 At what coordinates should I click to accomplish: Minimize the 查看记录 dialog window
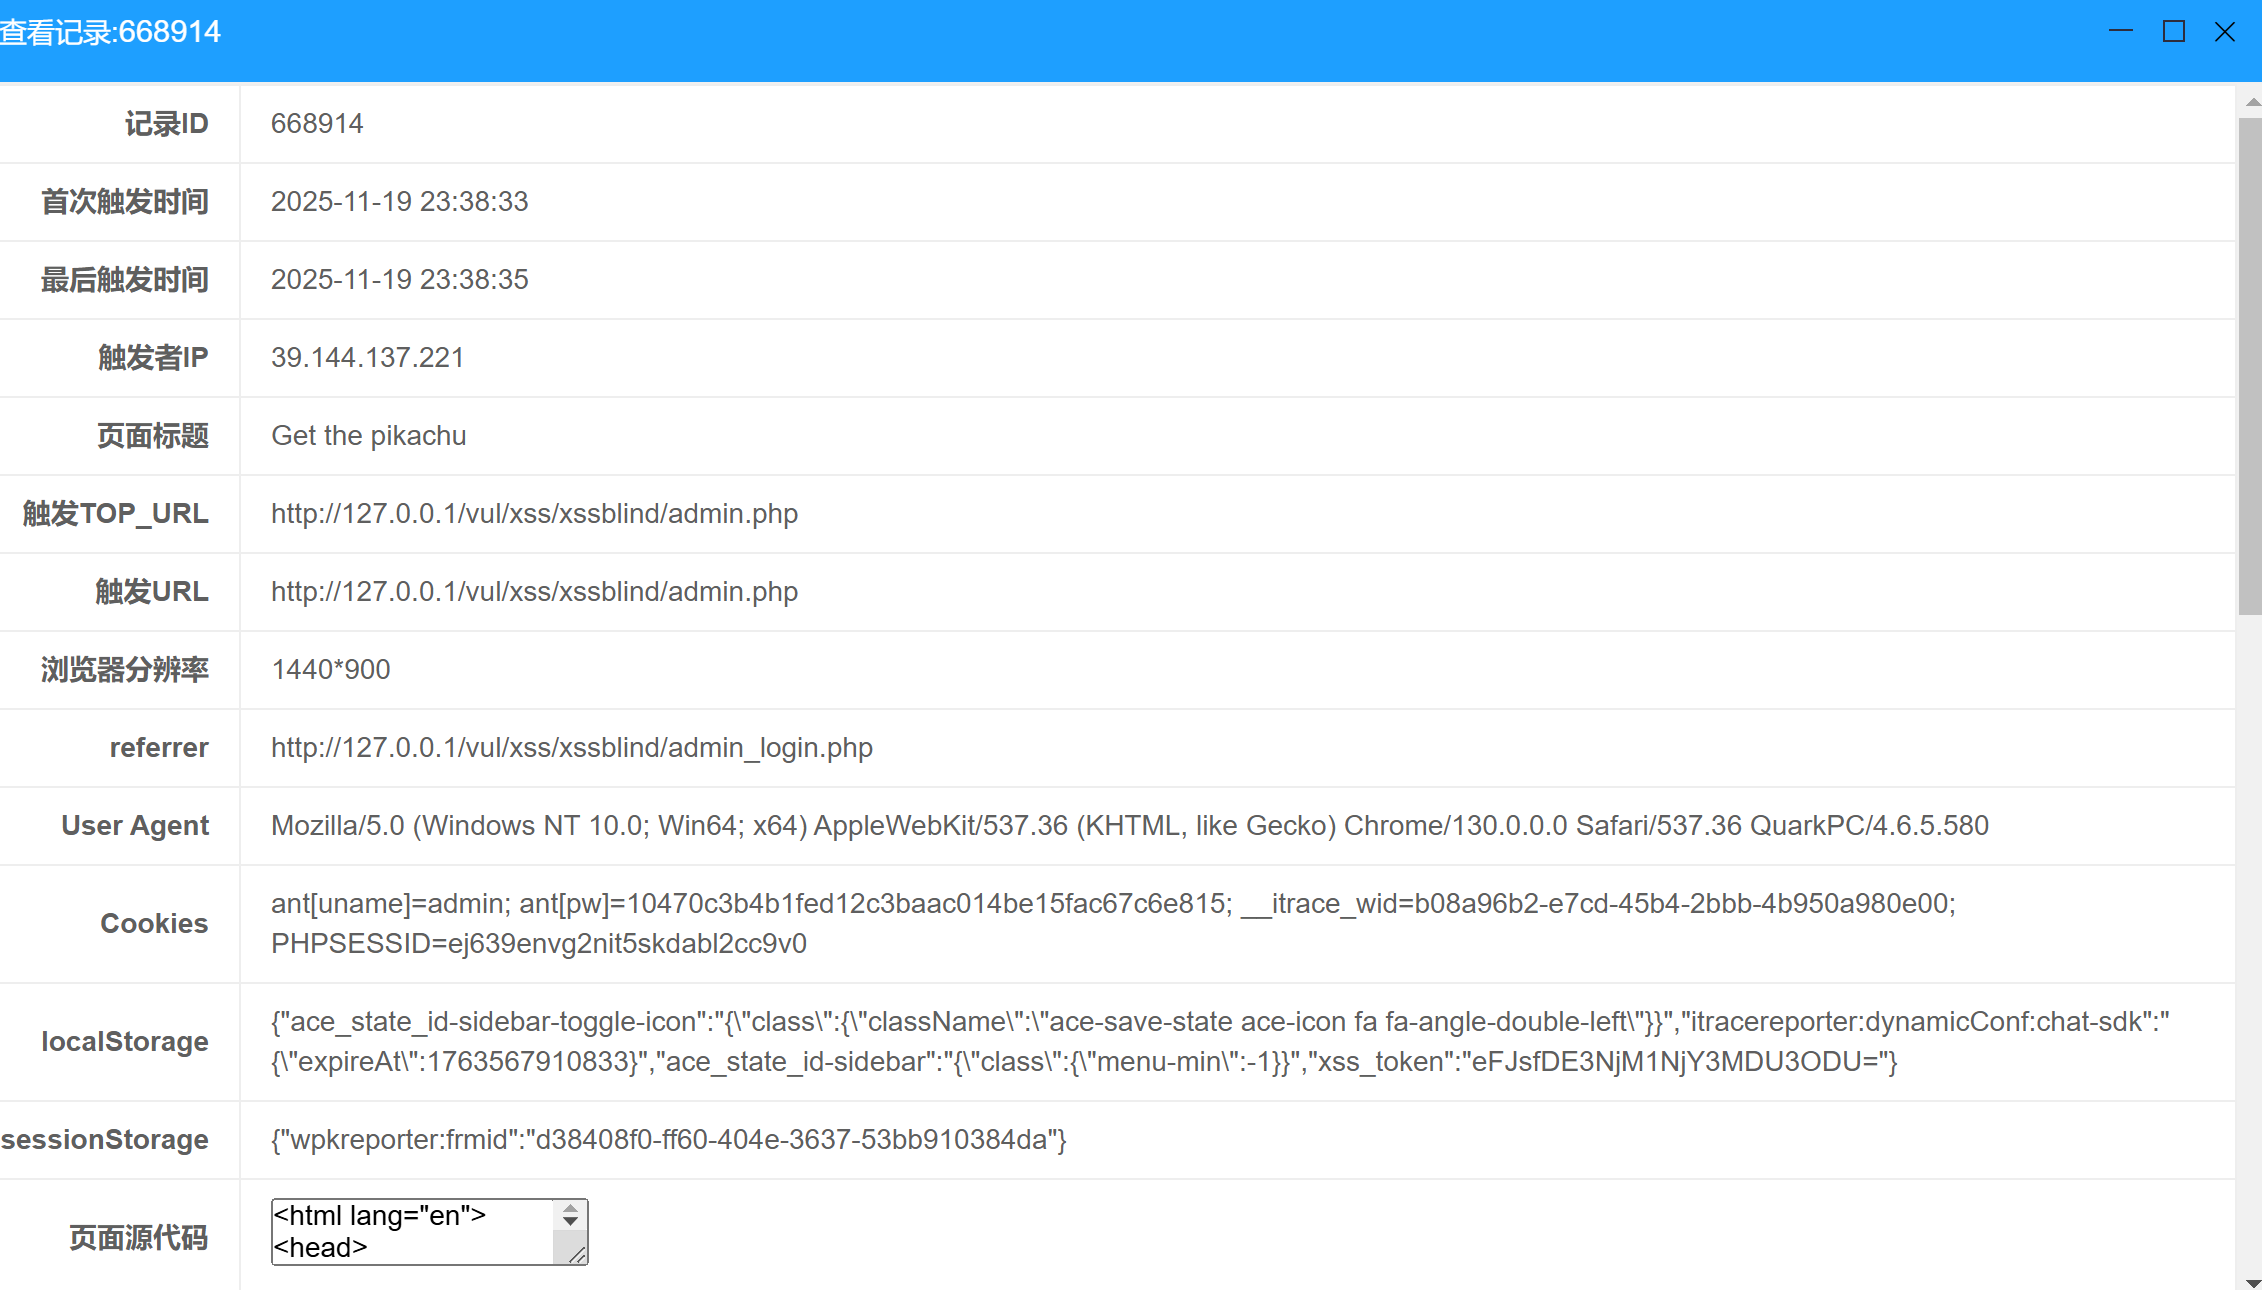point(2120,32)
